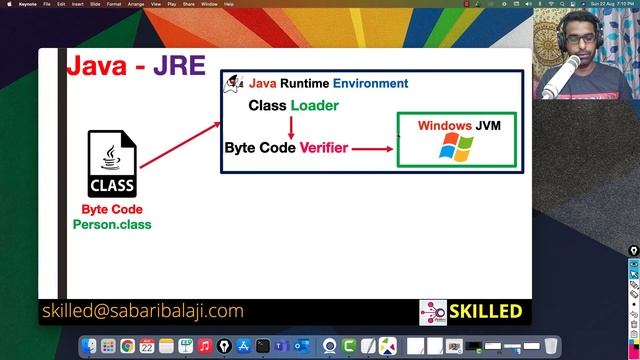
Task: Open Terminal from the dock
Action: 263,346
